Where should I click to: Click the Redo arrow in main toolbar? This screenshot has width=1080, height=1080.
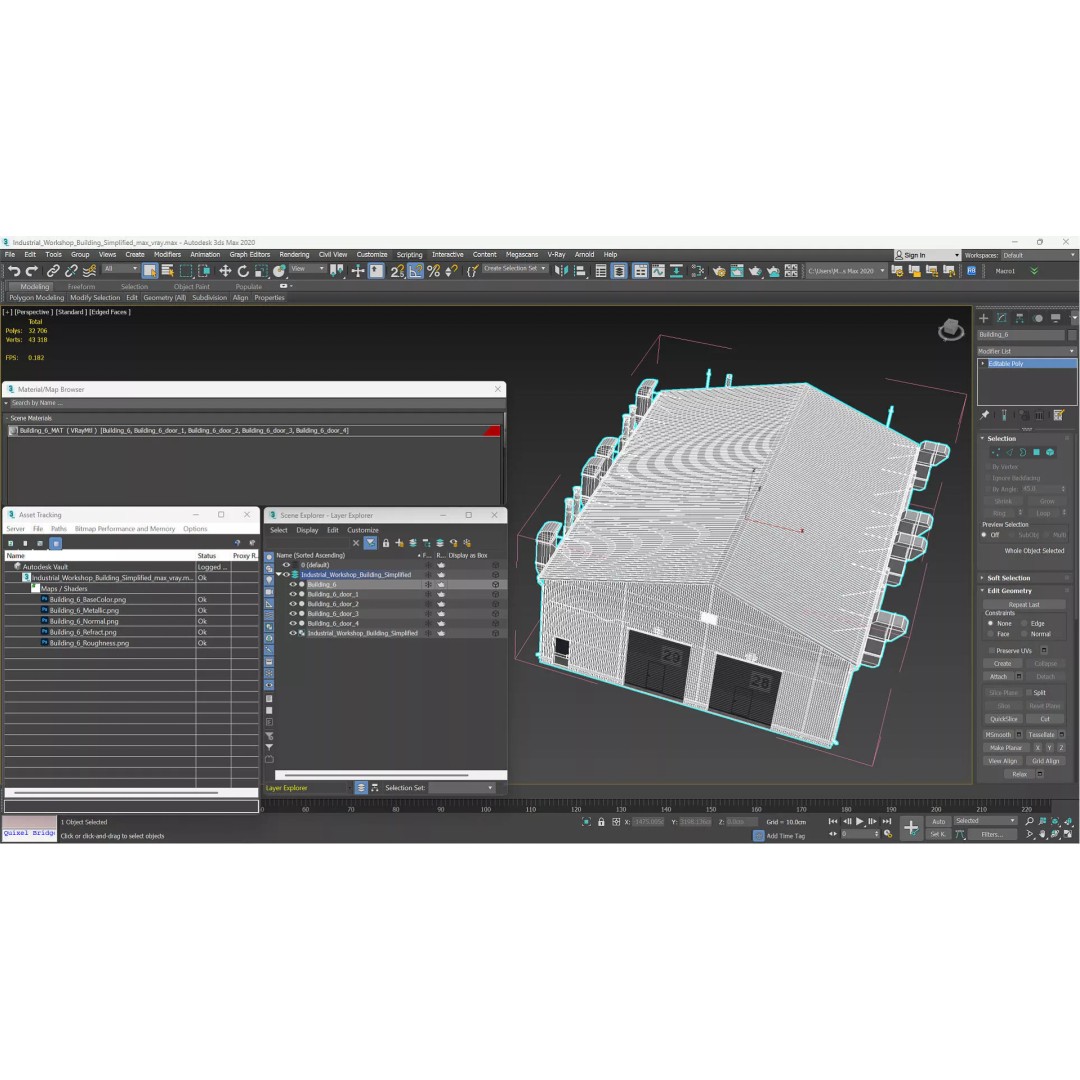tap(32, 271)
